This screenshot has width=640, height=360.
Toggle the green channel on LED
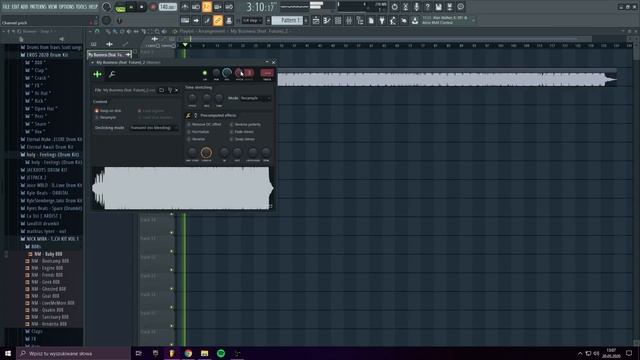coord(204,73)
